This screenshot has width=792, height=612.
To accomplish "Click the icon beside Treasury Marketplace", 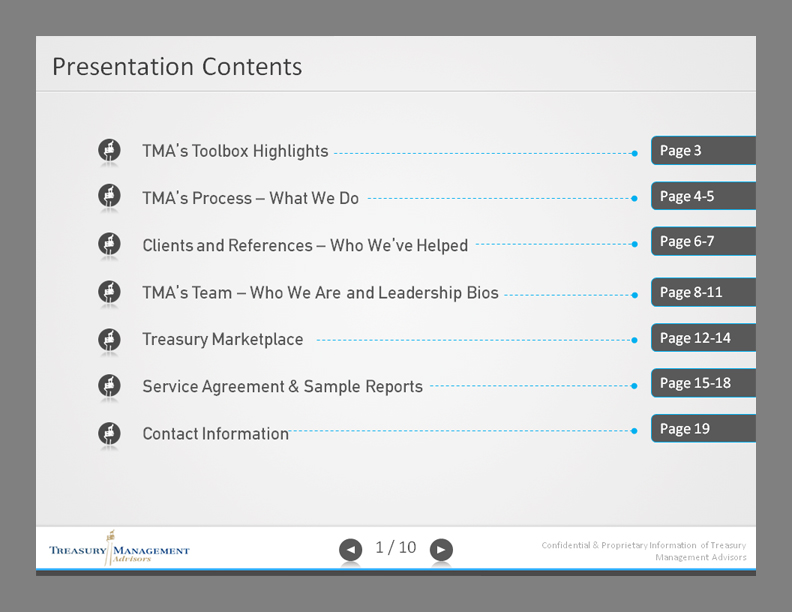I will click(109, 339).
